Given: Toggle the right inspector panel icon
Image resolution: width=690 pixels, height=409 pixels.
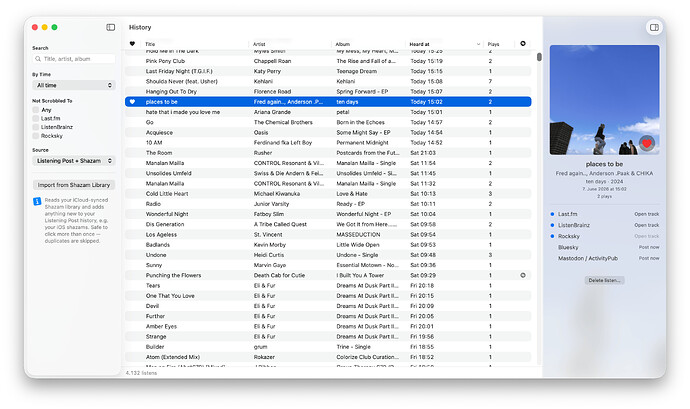Looking at the screenshot, I should [654, 27].
